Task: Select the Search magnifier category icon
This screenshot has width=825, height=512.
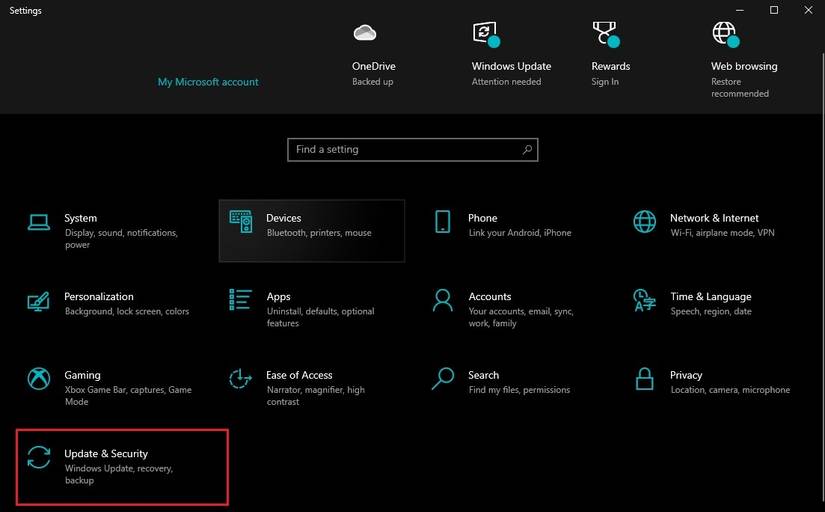Action: coord(442,378)
